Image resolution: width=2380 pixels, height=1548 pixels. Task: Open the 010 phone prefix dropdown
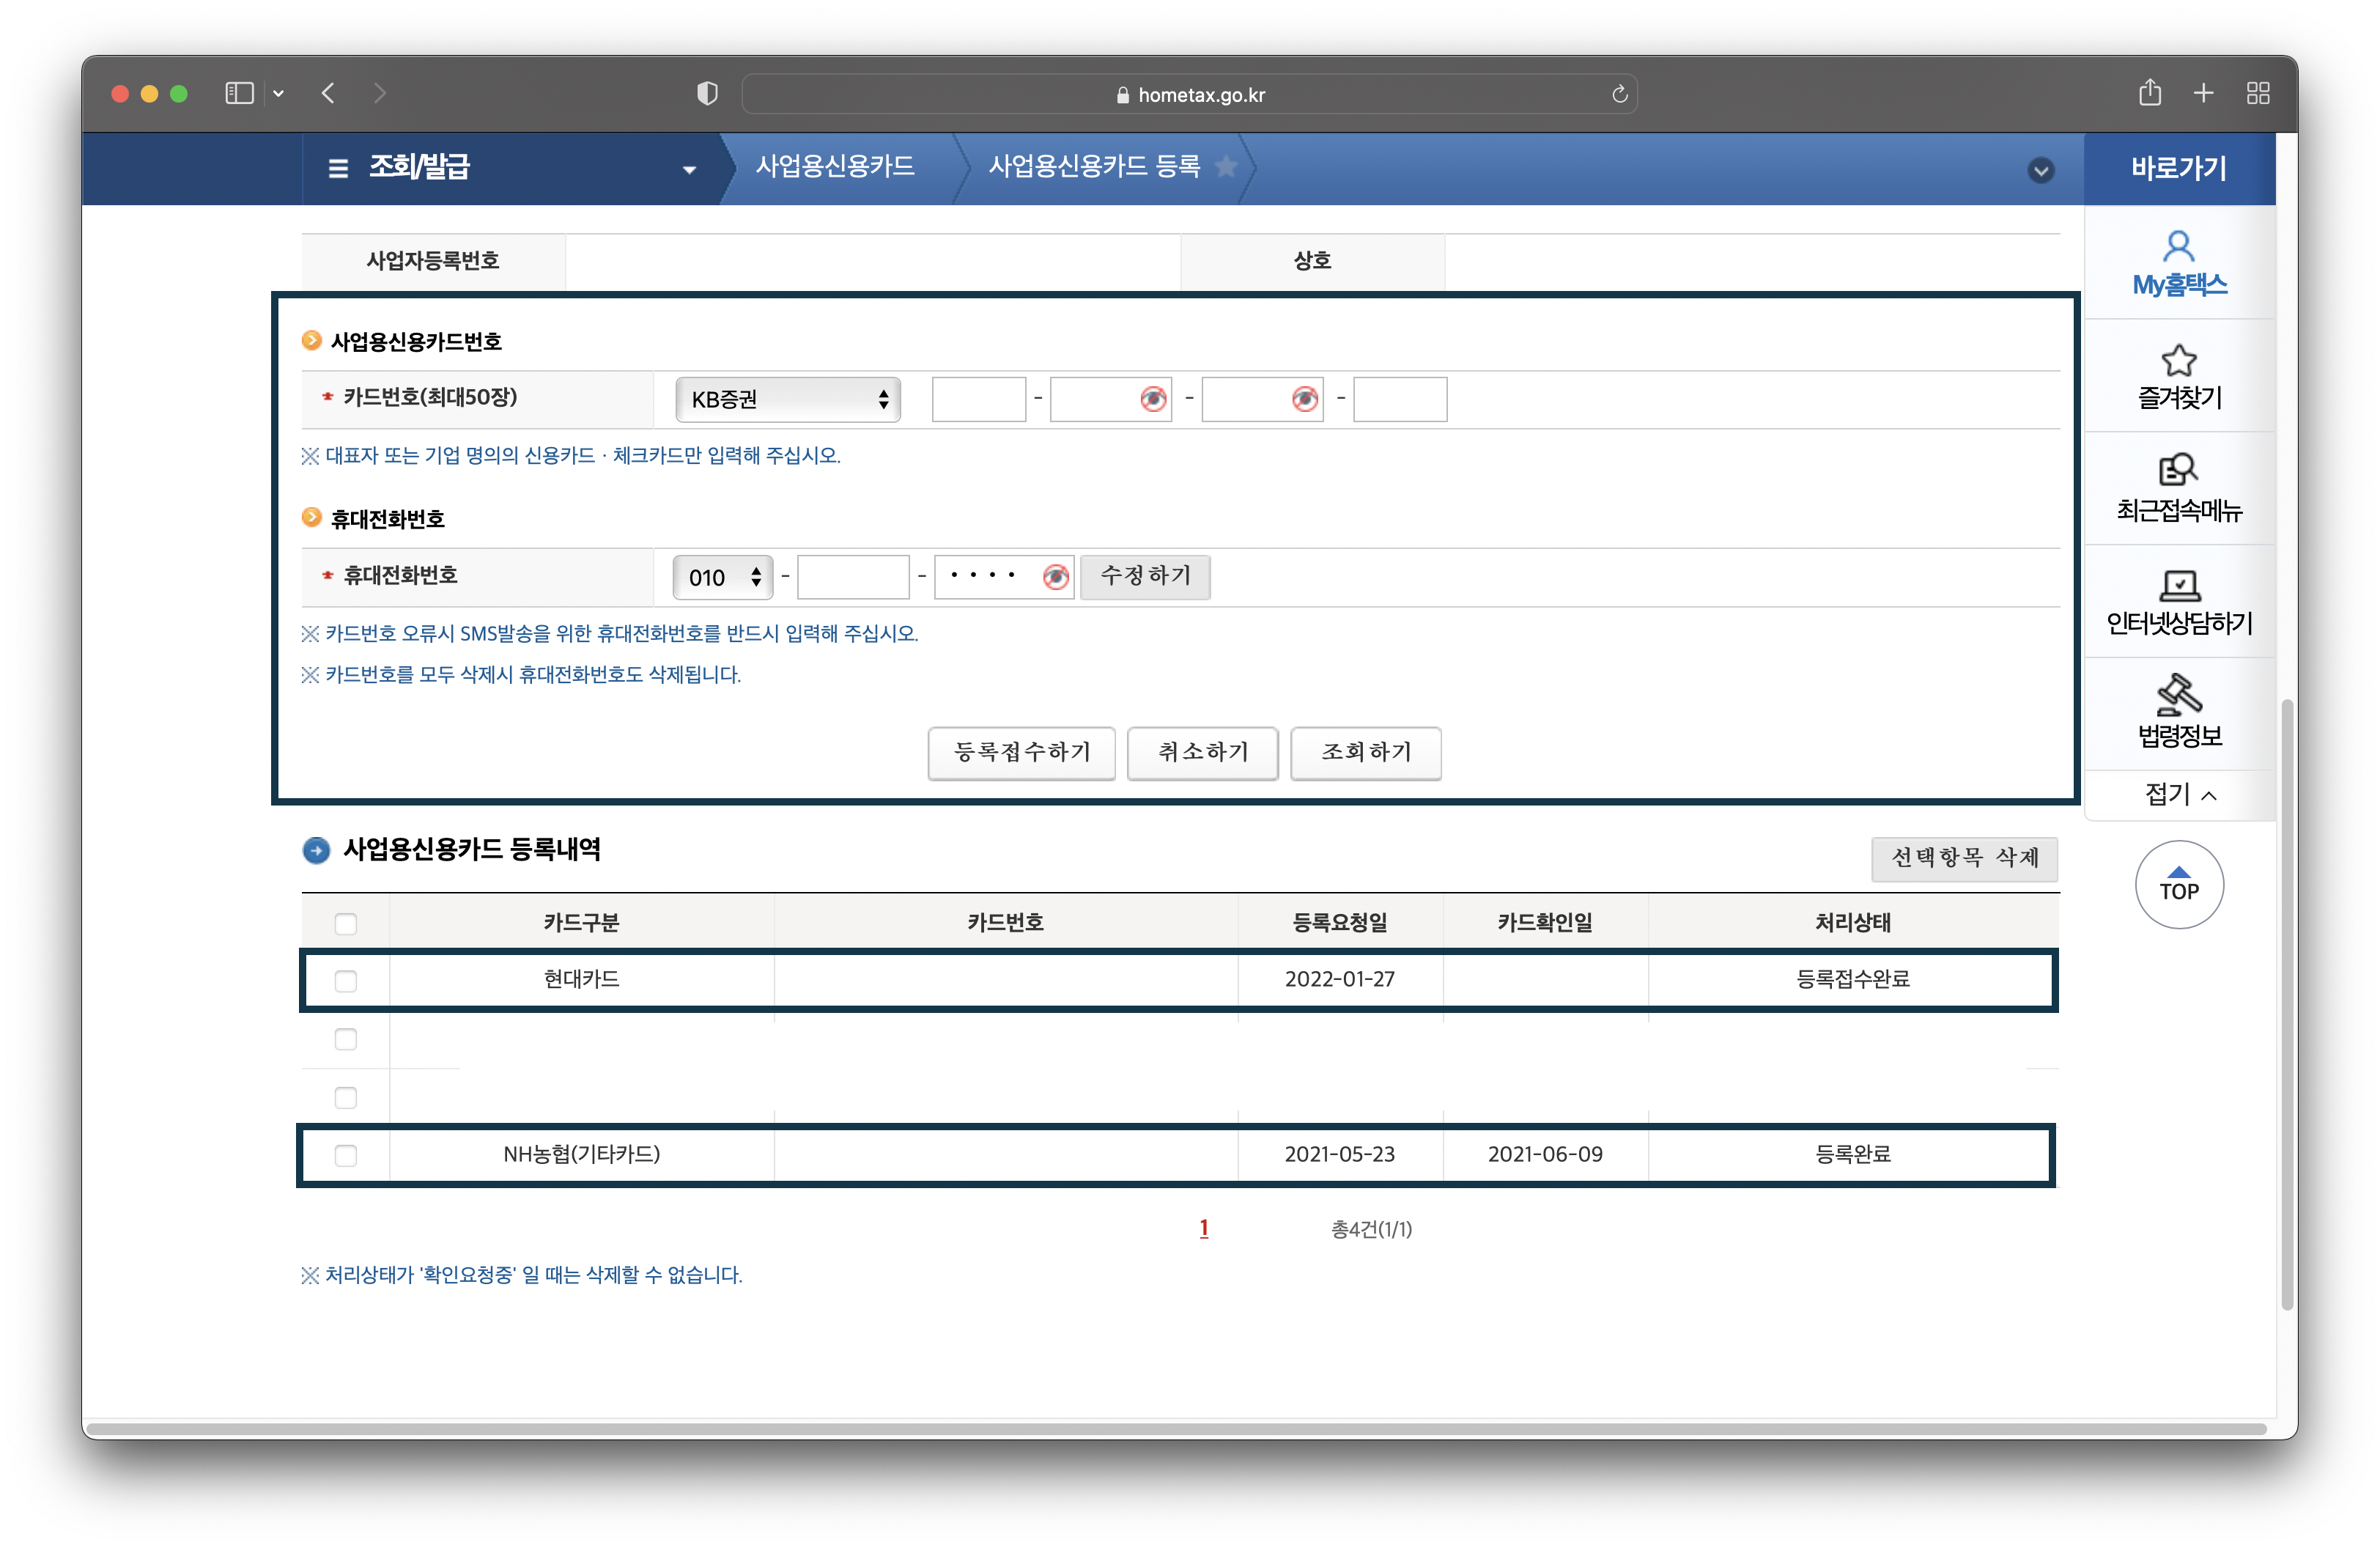[x=722, y=578]
